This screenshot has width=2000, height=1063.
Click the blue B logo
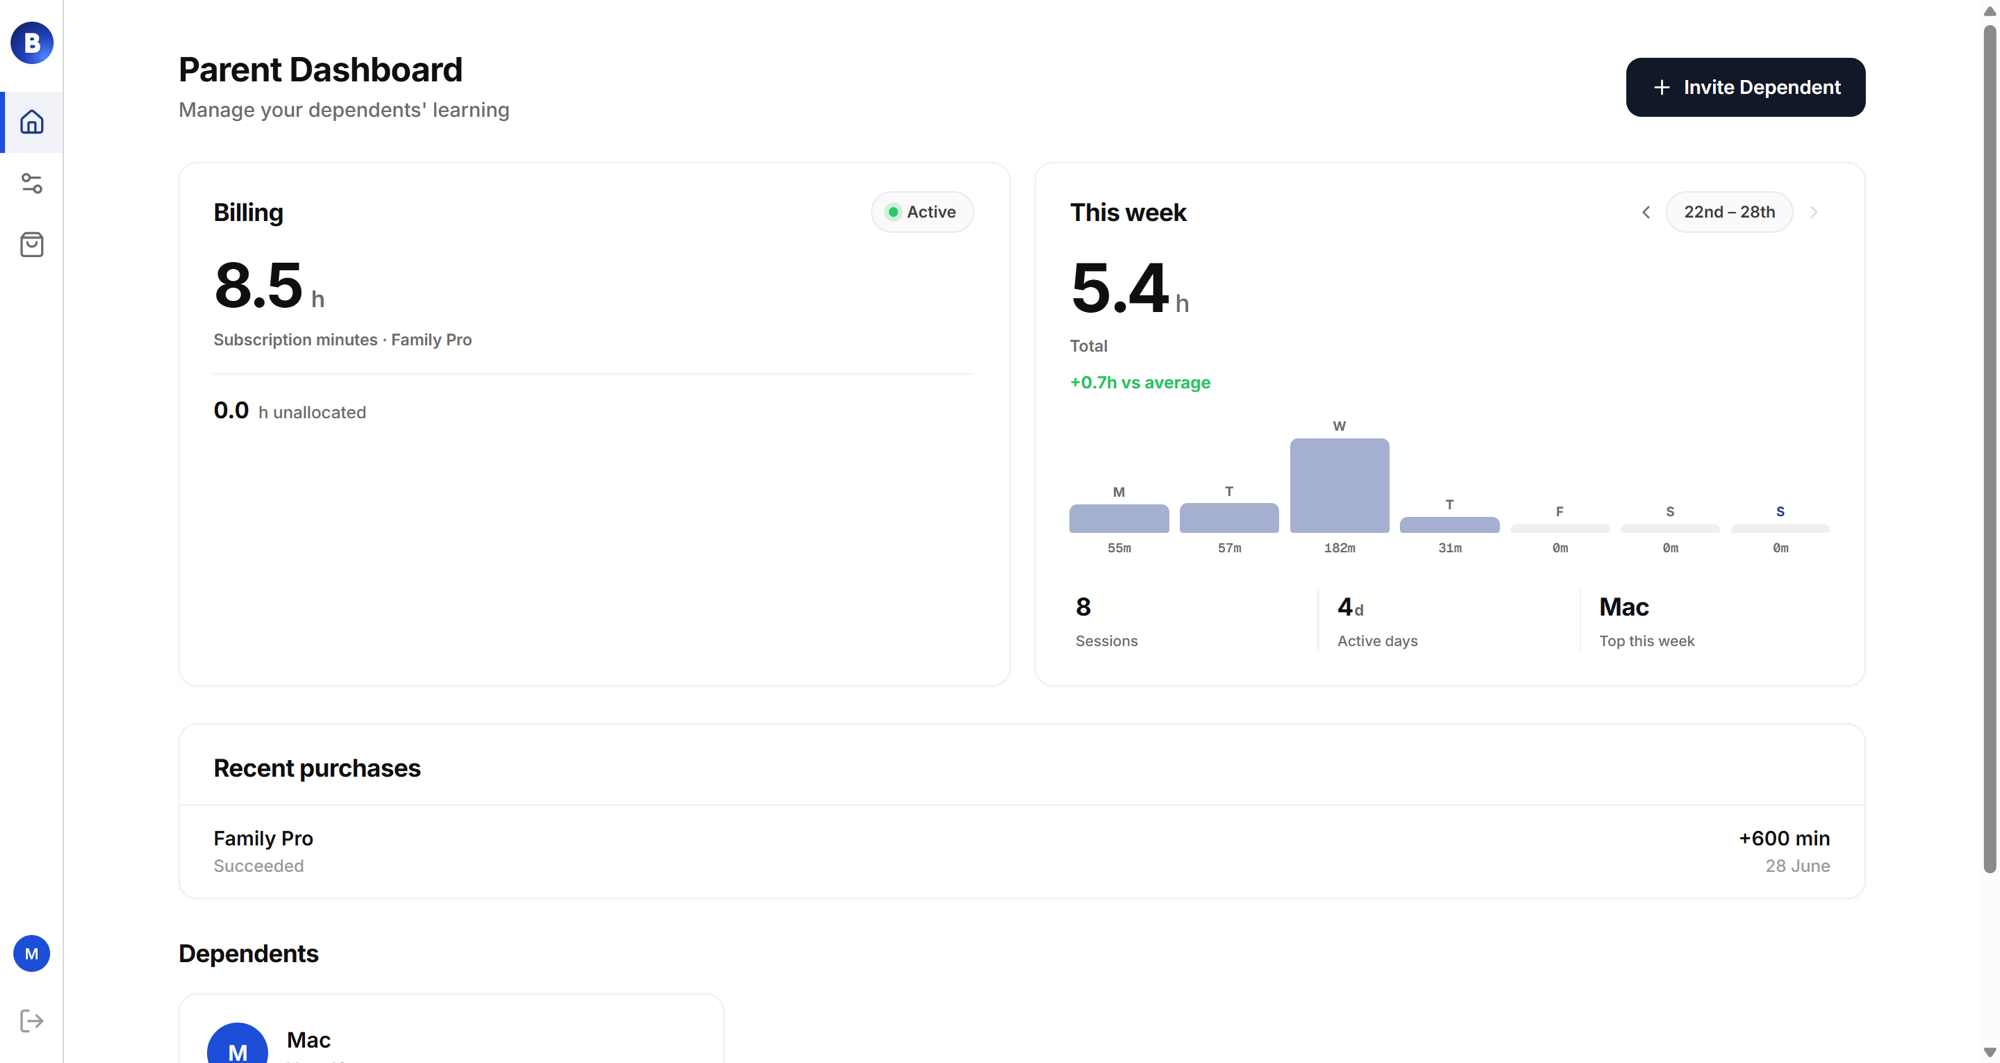click(32, 43)
